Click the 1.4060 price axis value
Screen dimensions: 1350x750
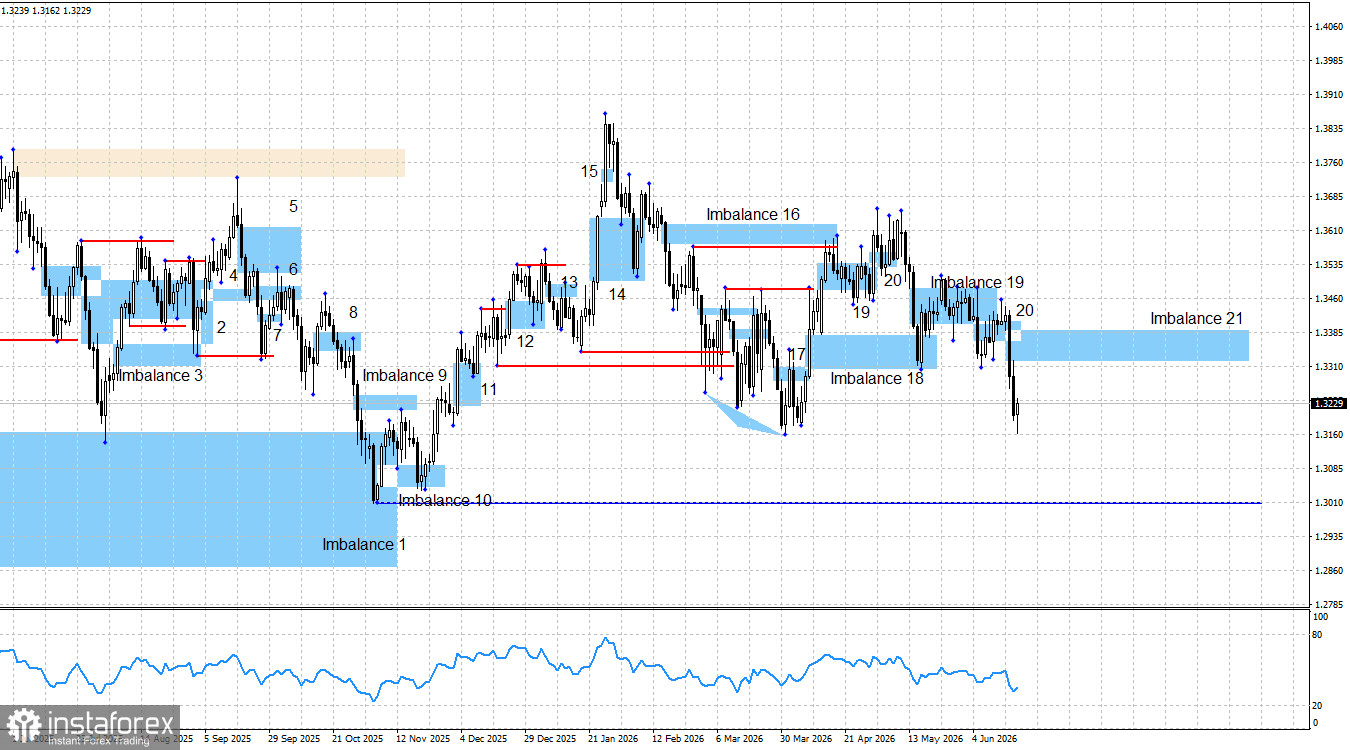click(x=1329, y=27)
